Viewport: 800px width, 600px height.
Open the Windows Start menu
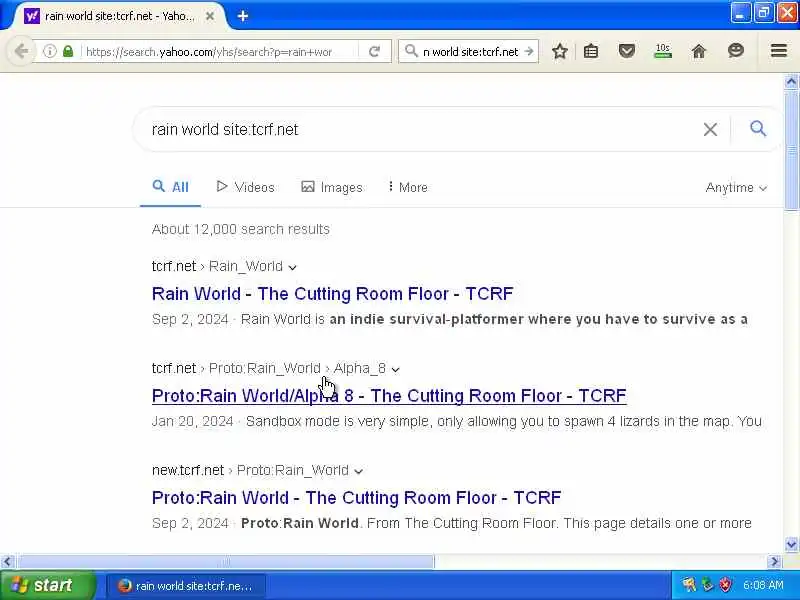(47, 585)
